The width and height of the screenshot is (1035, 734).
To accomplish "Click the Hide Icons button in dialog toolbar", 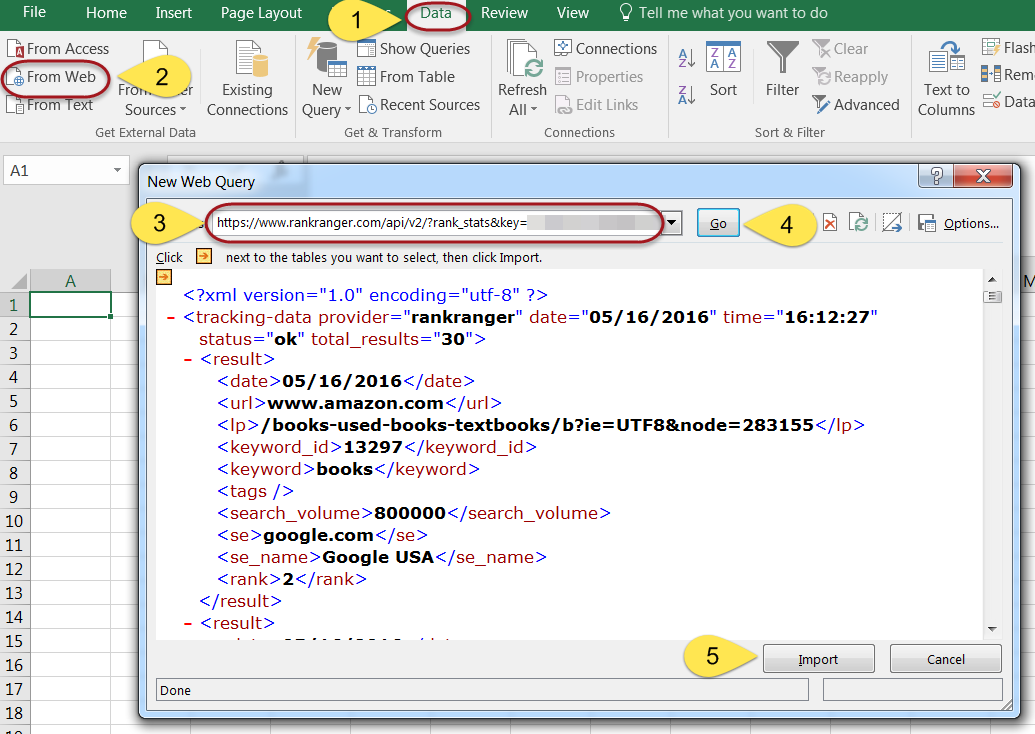I will (892, 223).
